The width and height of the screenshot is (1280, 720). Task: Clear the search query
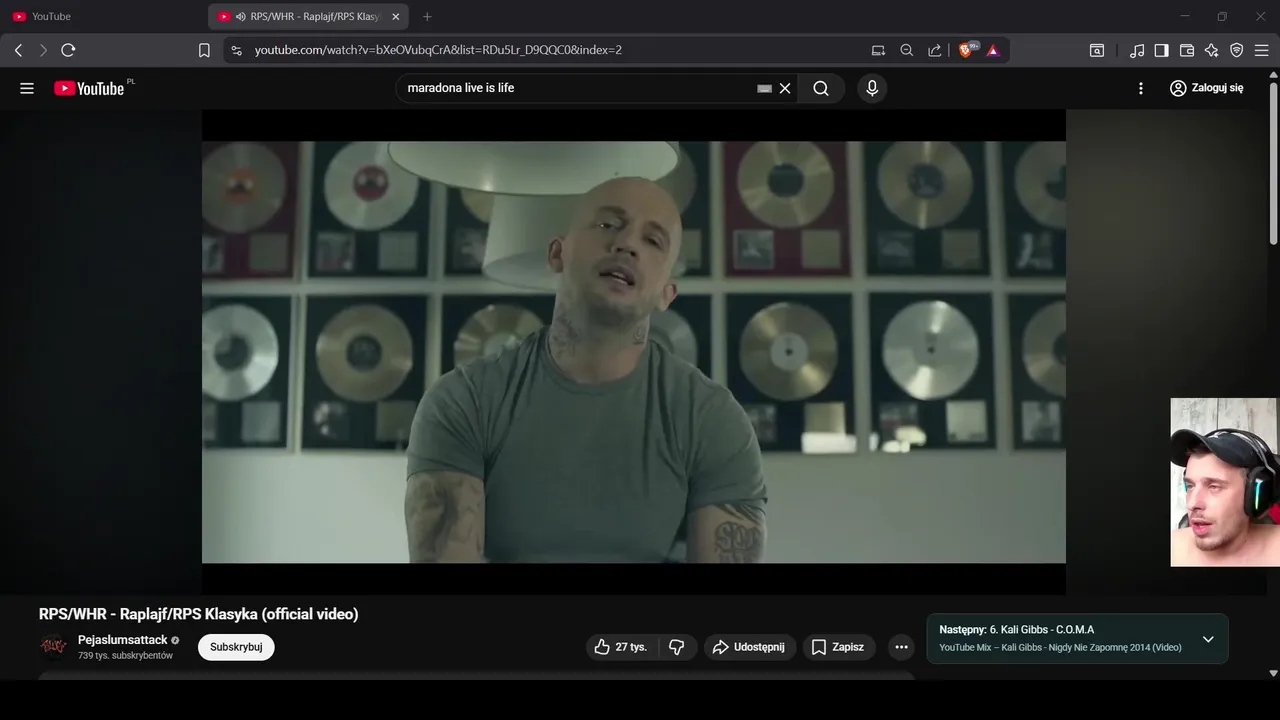coord(785,88)
